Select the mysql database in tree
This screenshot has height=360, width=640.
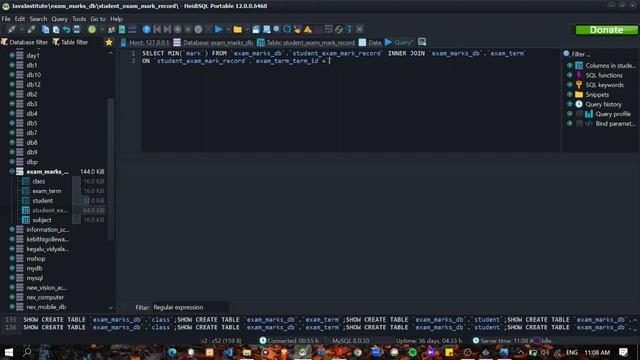tap(34, 278)
